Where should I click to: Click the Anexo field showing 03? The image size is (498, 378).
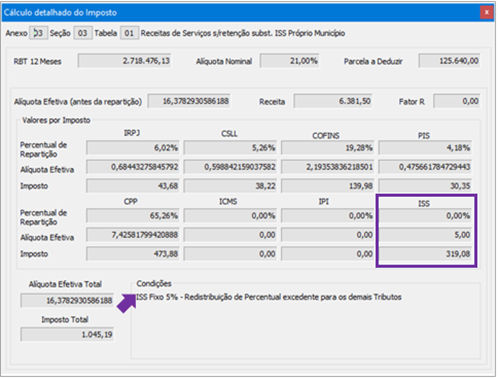click(38, 33)
